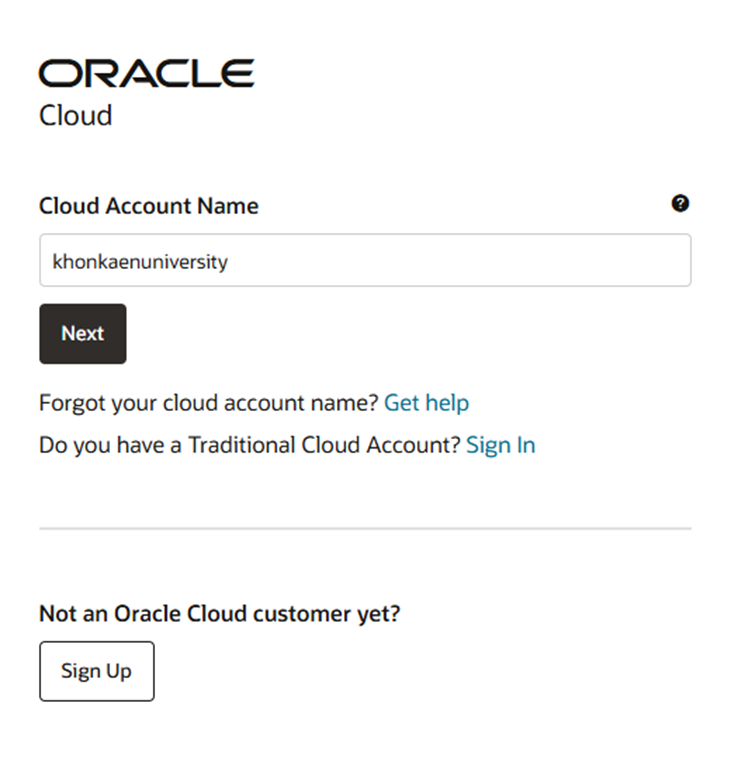This screenshot has width=731, height=762.
Task: Click the "Not an Oracle Cloud customer yet?" heading
Action: [220, 614]
